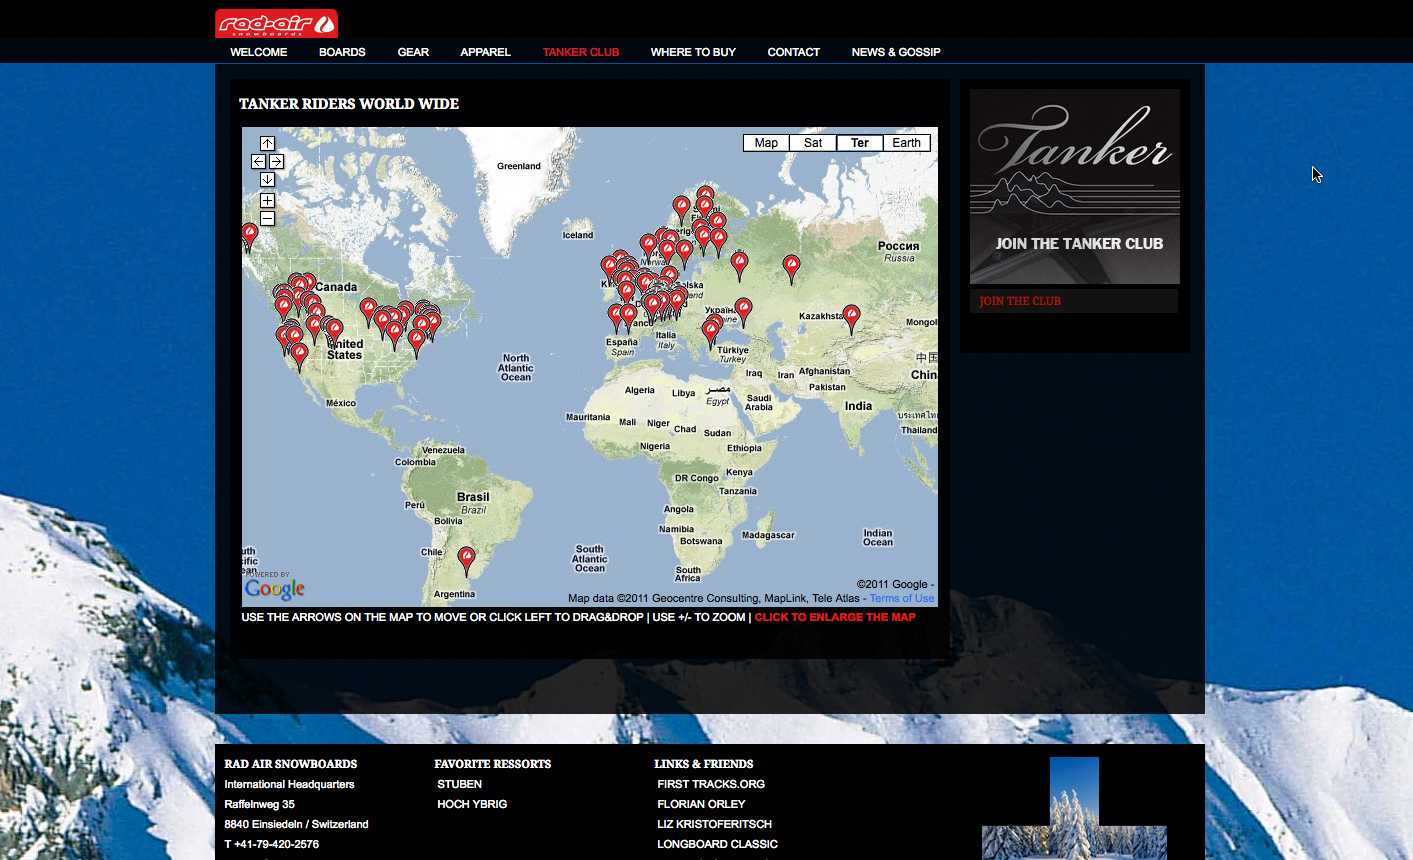Open the Liz Kristoferitsch link

click(714, 824)
